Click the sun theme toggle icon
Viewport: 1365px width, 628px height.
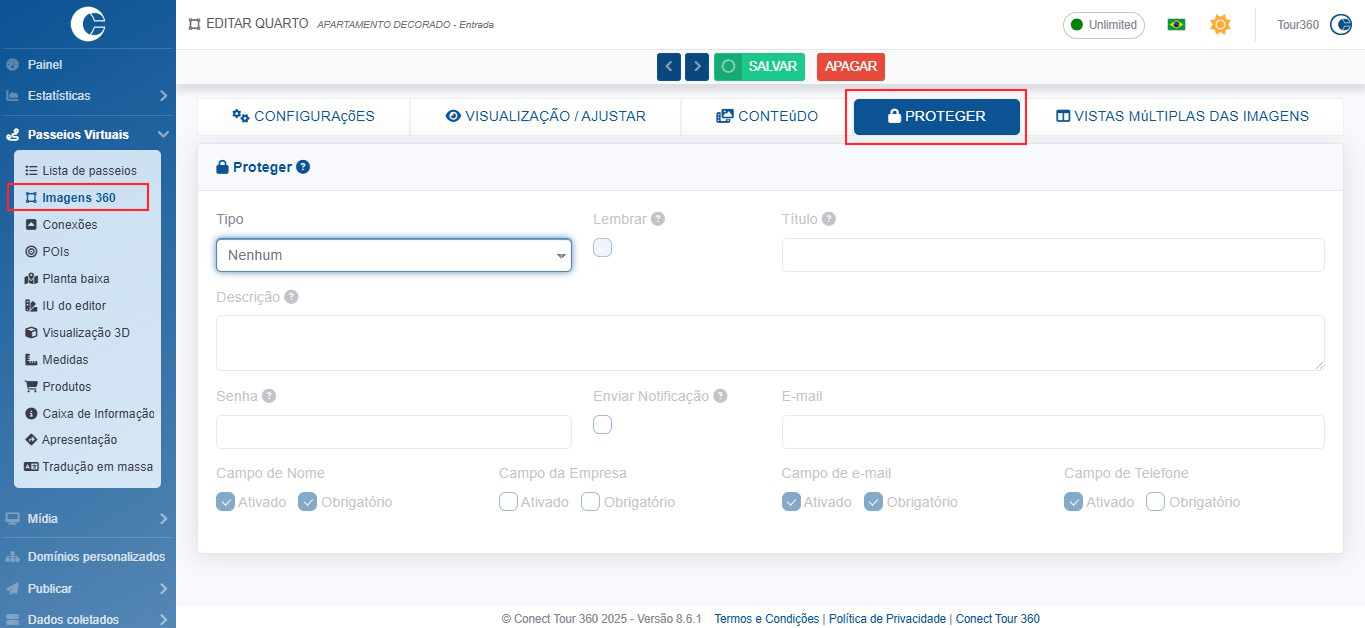(x=1219, y=25)
